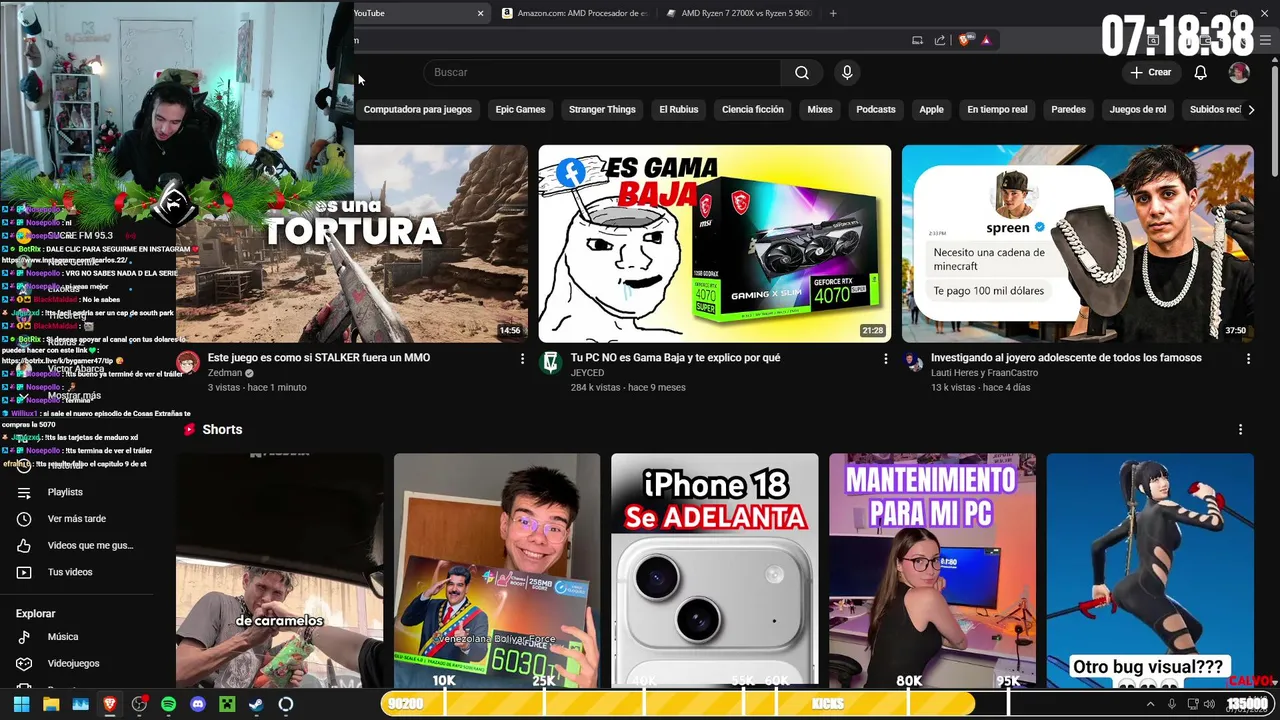Click the Brave Shields lion icon in address bar

[x=964, y=40]
